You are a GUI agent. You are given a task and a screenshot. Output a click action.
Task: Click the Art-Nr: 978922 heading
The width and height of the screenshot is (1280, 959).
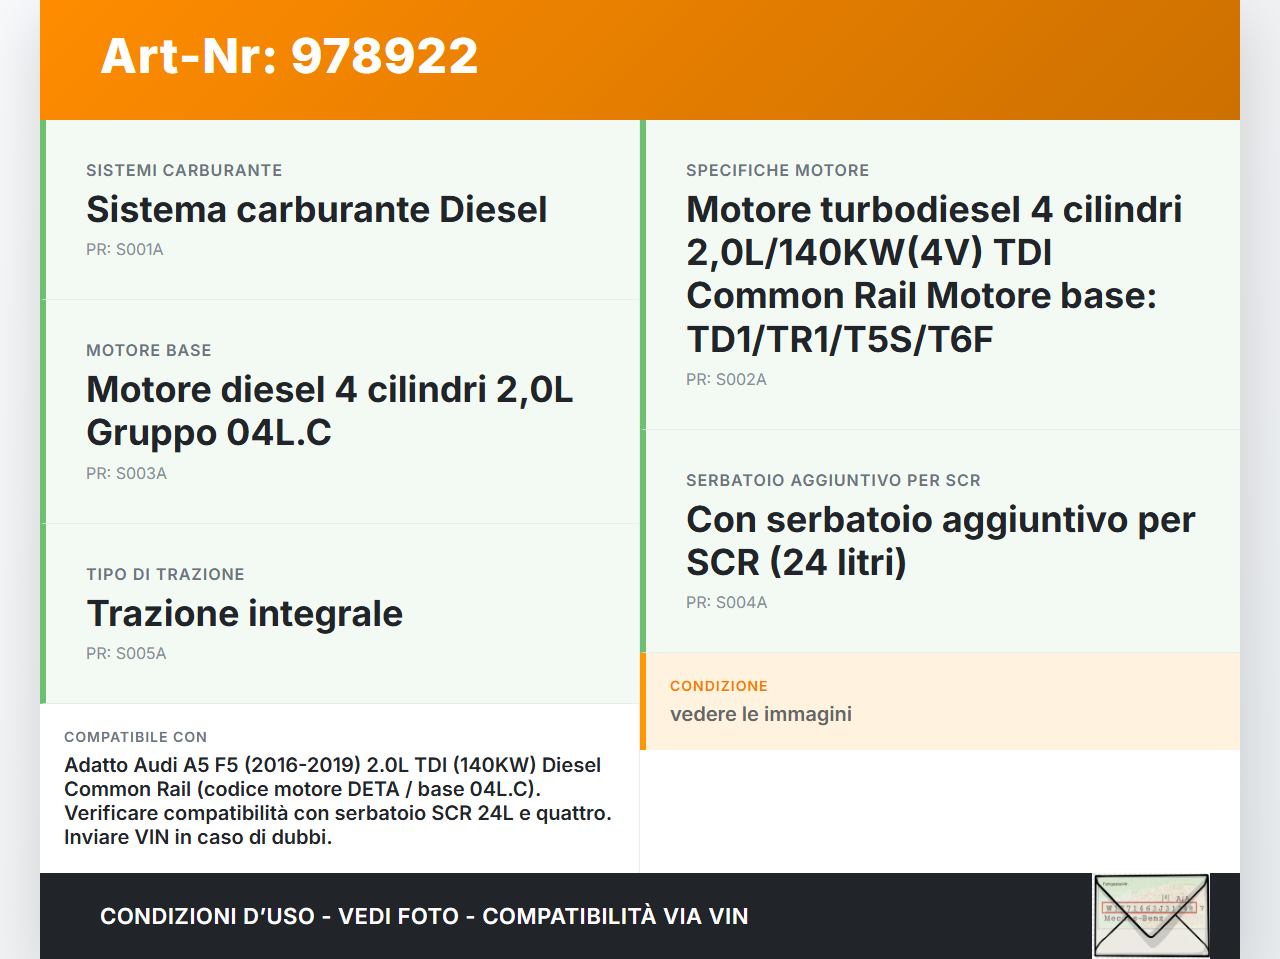coord(289,56)
